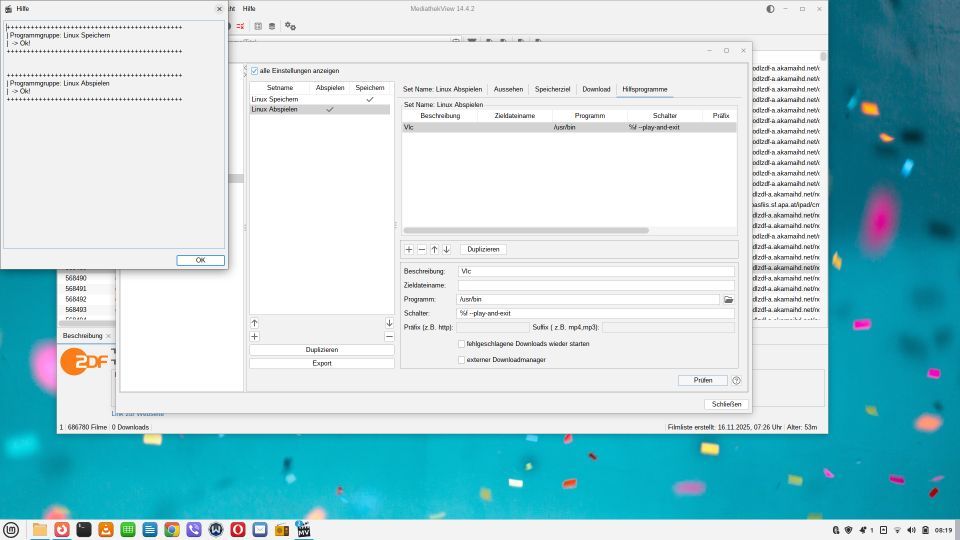Move the Vlc program entry up with the arrow below the table
Screen dimensions: 960x540
pos(434,249)
